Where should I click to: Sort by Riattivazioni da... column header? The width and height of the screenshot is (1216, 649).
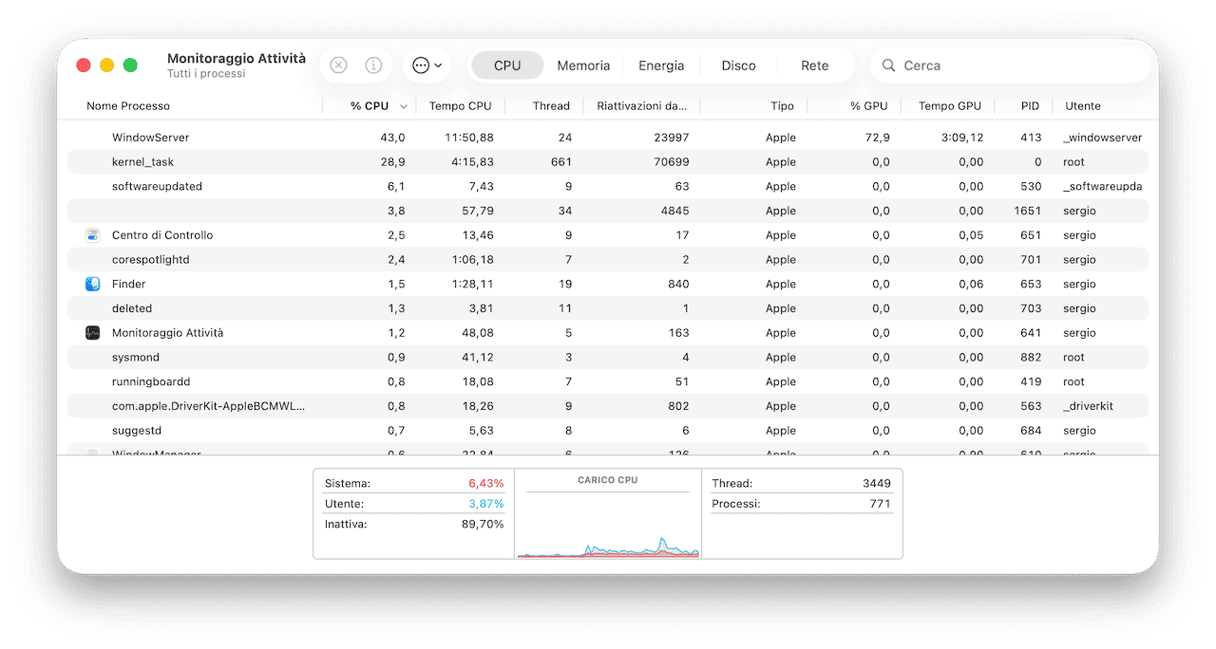[x=641, y=106]
